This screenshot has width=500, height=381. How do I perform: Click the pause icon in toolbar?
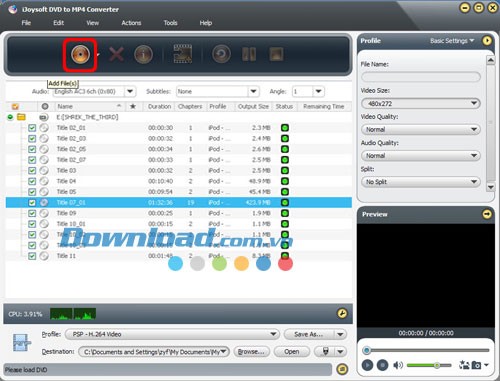[x=249, y=54]
